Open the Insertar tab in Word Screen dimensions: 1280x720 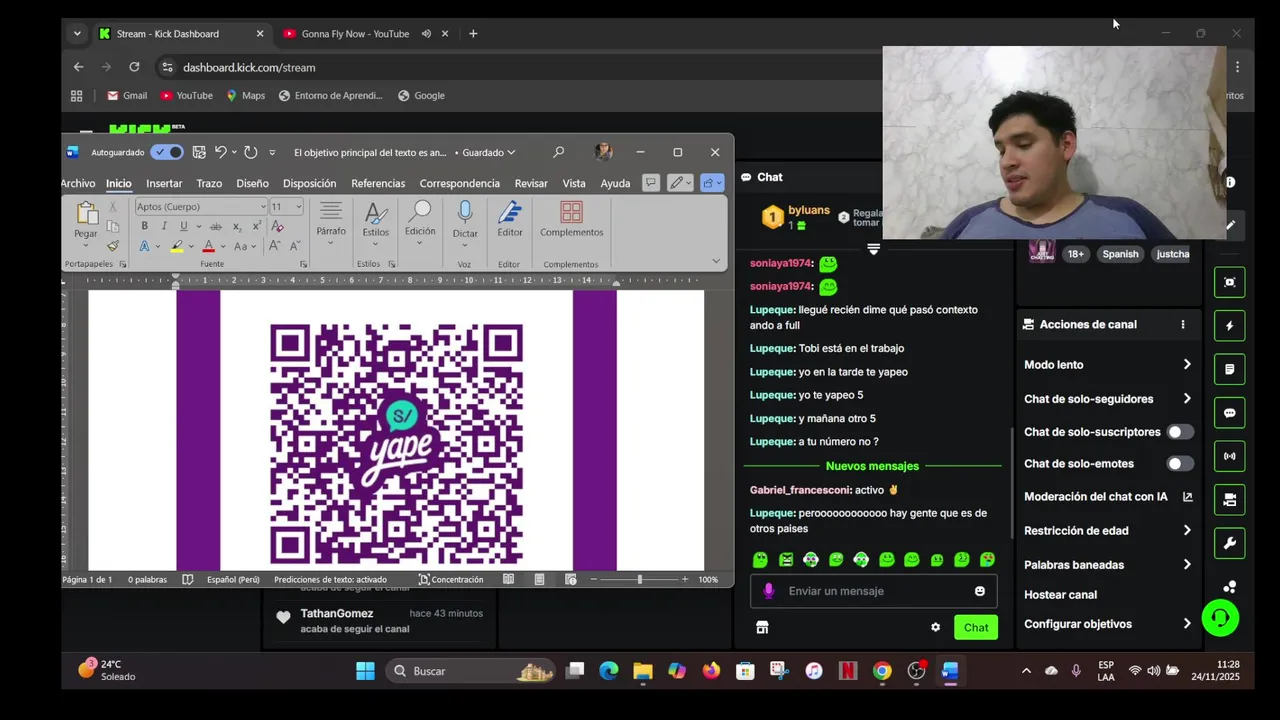(164, 183)
